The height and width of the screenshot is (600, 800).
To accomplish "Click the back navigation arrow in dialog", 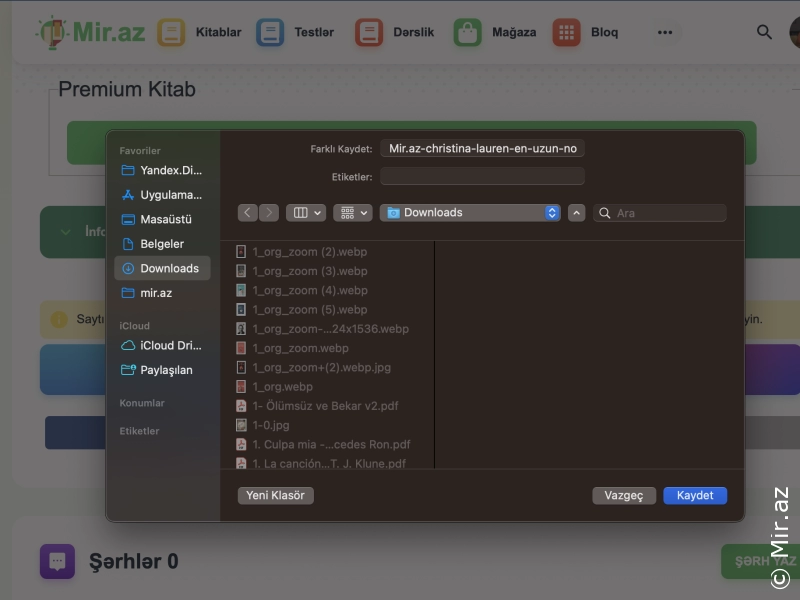I will pyautogui.click(x=248, y=213).
